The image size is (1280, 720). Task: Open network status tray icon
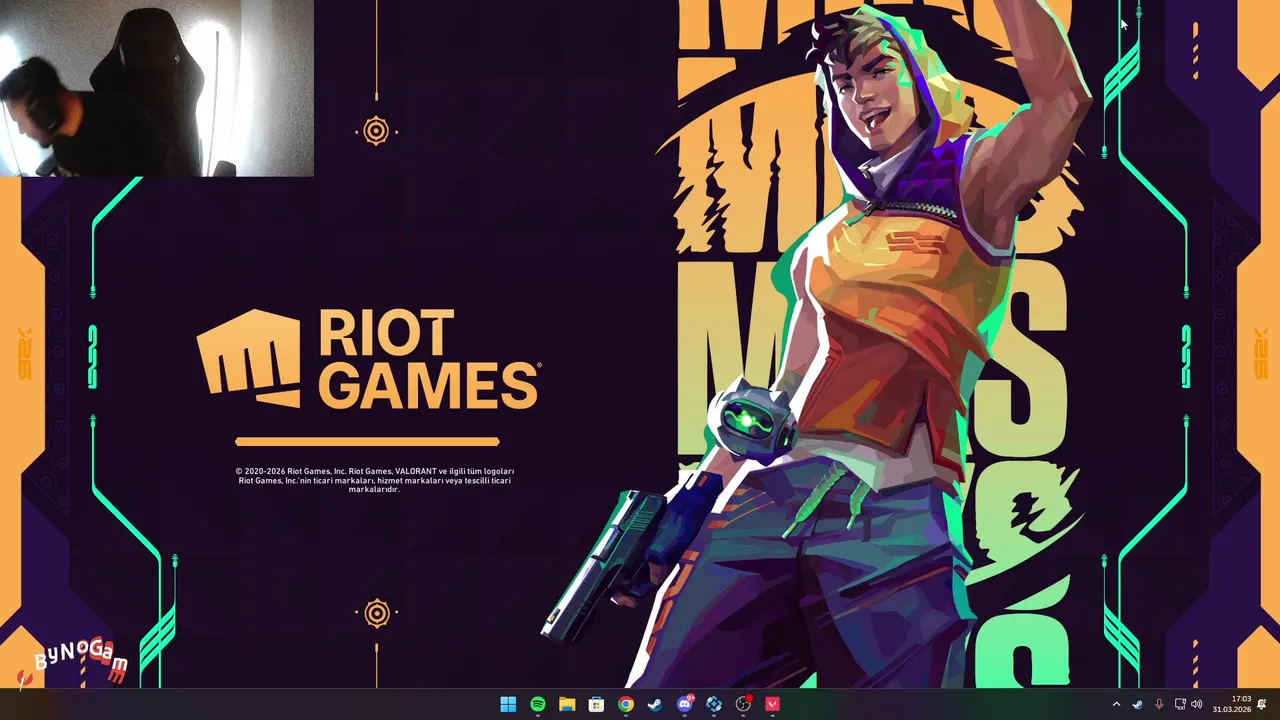[1180, 704]
